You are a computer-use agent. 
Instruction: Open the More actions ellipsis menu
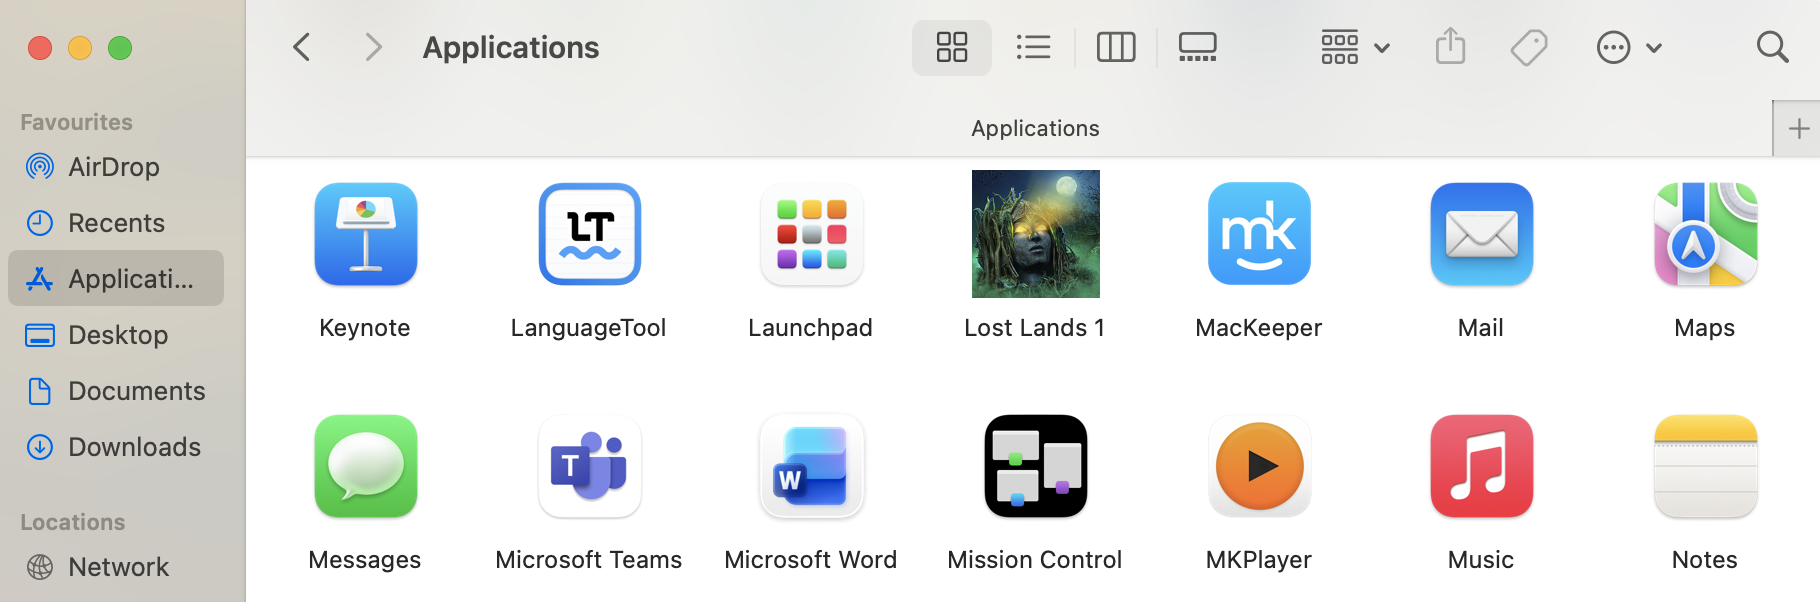click(x=1629, y=47)
